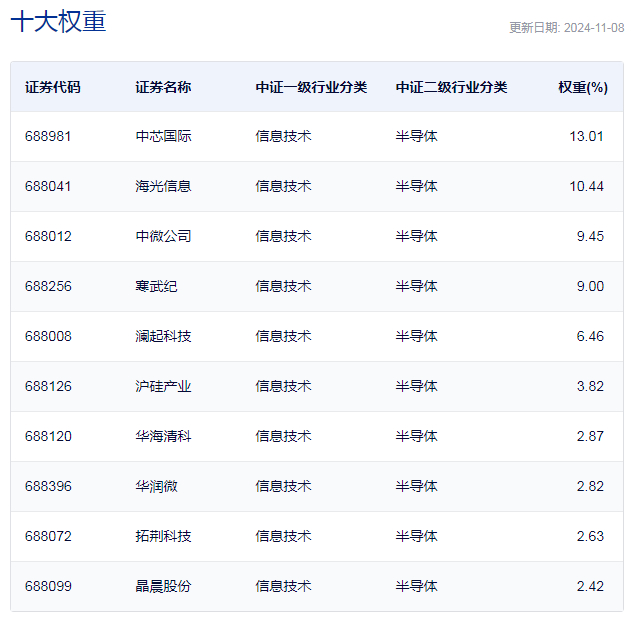Open the 华润微 security name
Screen dimensions: 631x624
(156, 486)
